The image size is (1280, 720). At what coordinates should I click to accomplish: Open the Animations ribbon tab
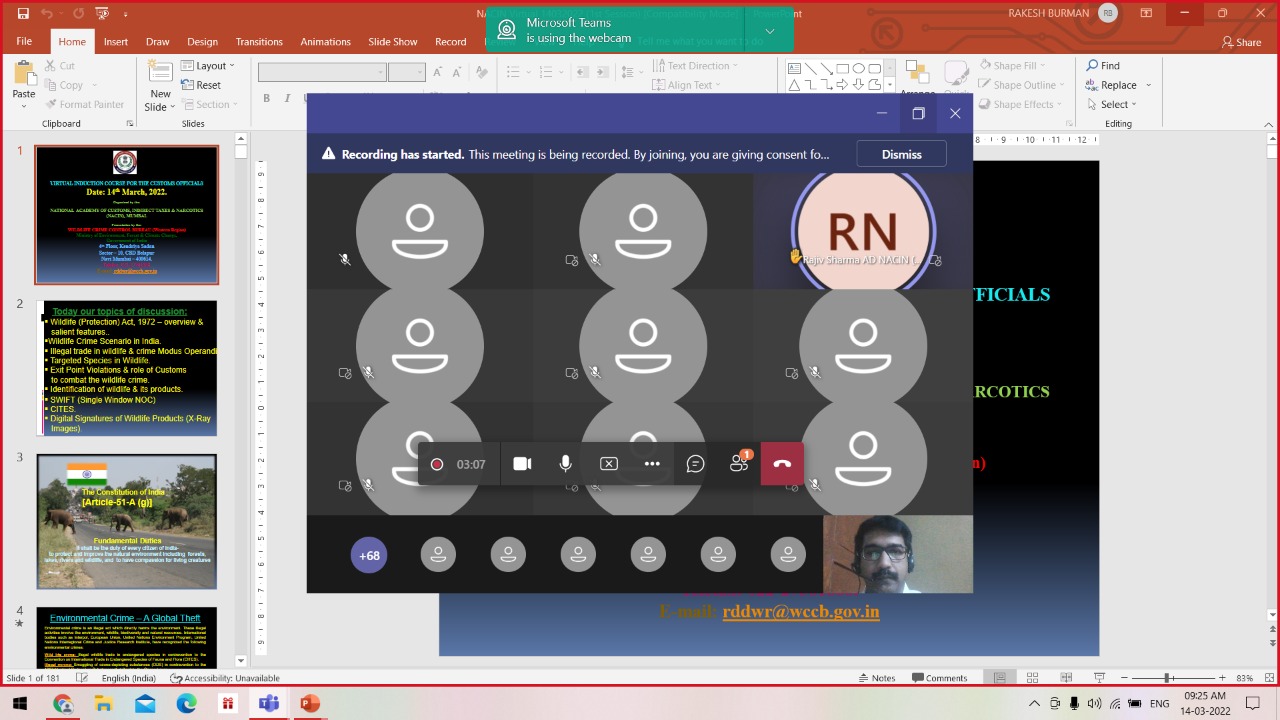pos(325,41)
